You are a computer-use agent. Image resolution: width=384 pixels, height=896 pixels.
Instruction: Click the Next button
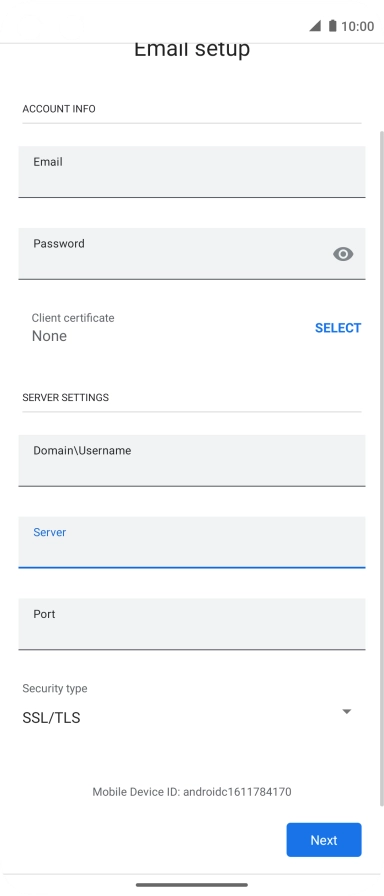[324, 840]
